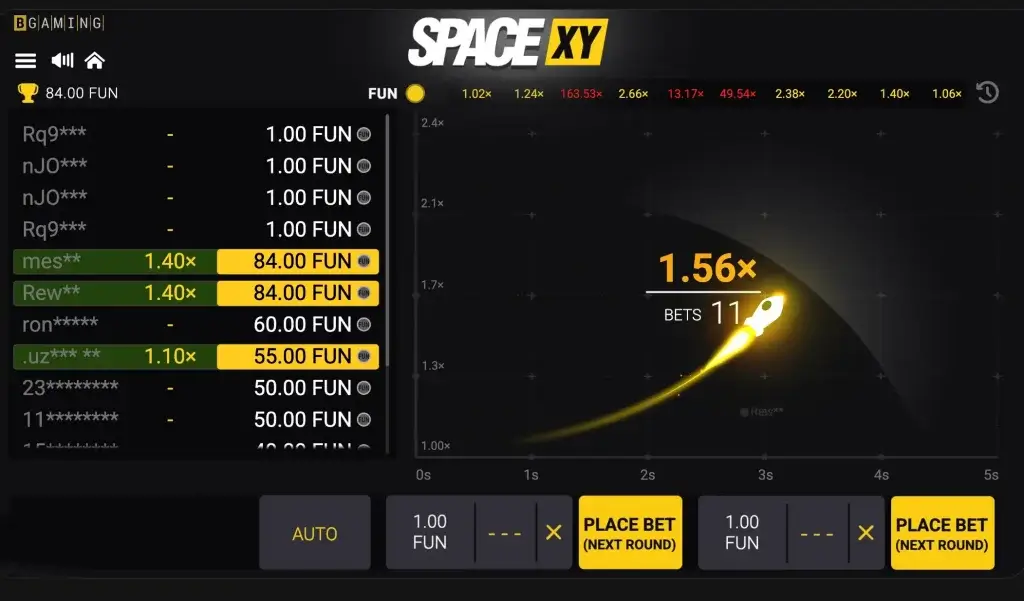Screen dimensions: 1024x601
Task: Click the Space XY logo
Action: coord(507,42)
